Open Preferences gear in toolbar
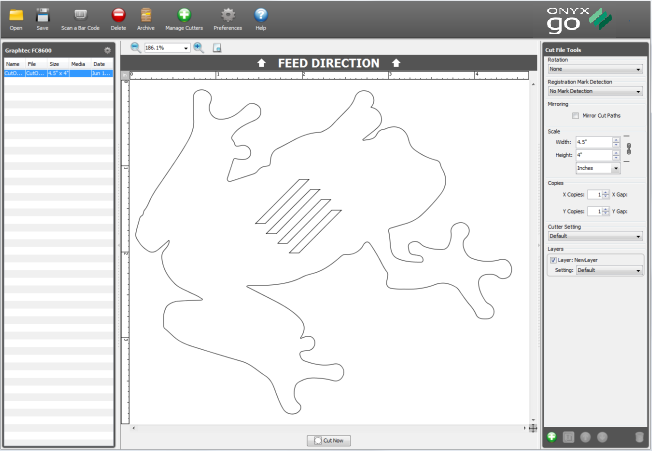 pos(228,15)
